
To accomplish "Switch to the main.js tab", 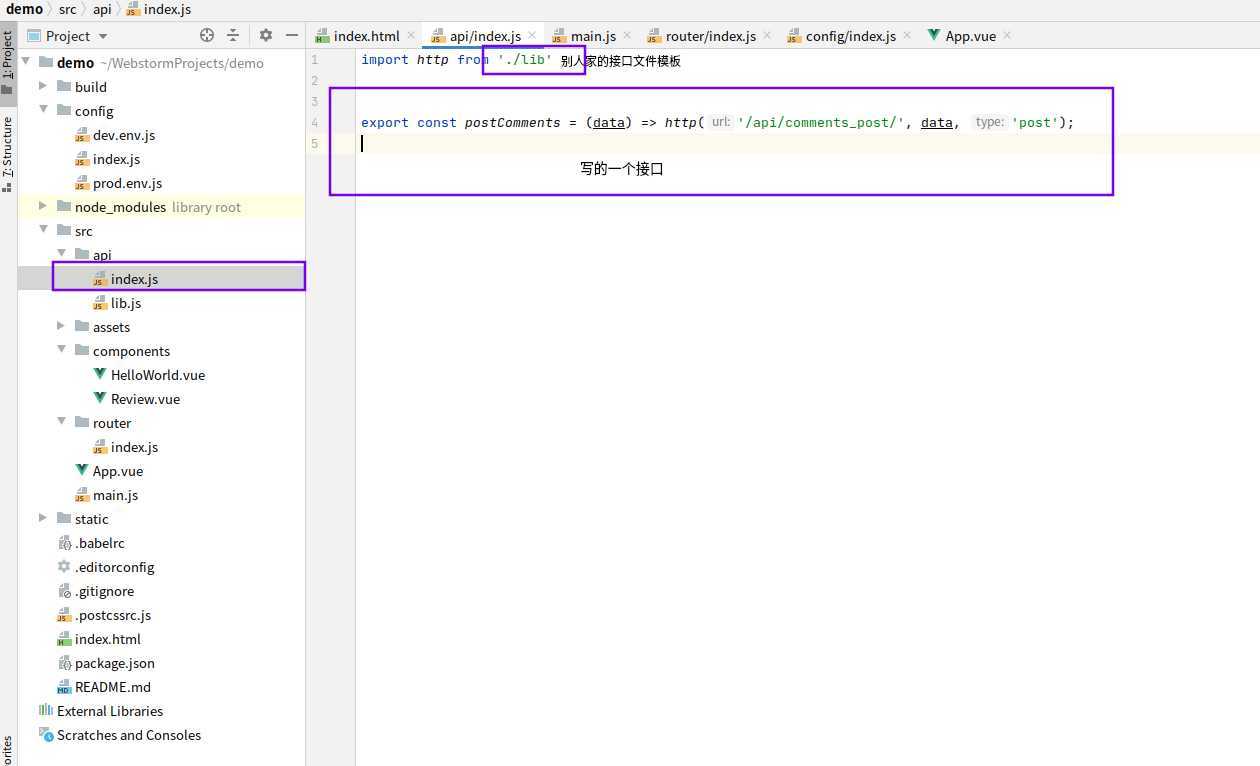I will click(x=593, y=36).
